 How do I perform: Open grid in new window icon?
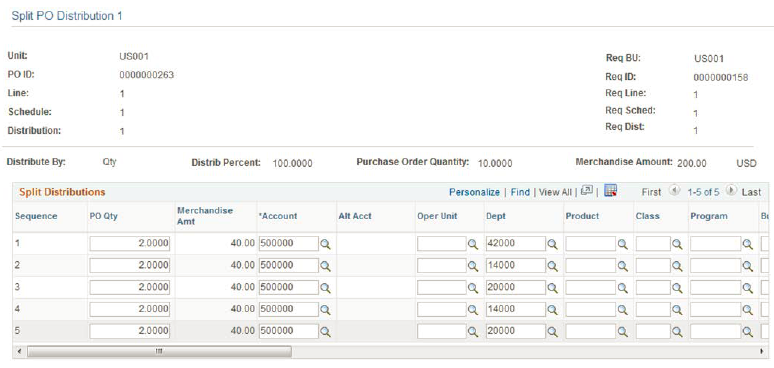tap(587, 191)
